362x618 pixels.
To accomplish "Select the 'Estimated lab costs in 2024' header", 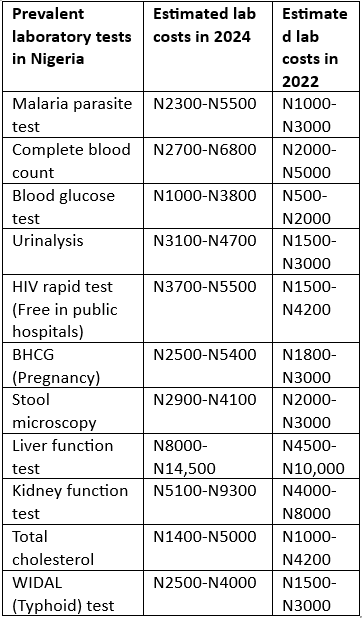I will (208, 47).
